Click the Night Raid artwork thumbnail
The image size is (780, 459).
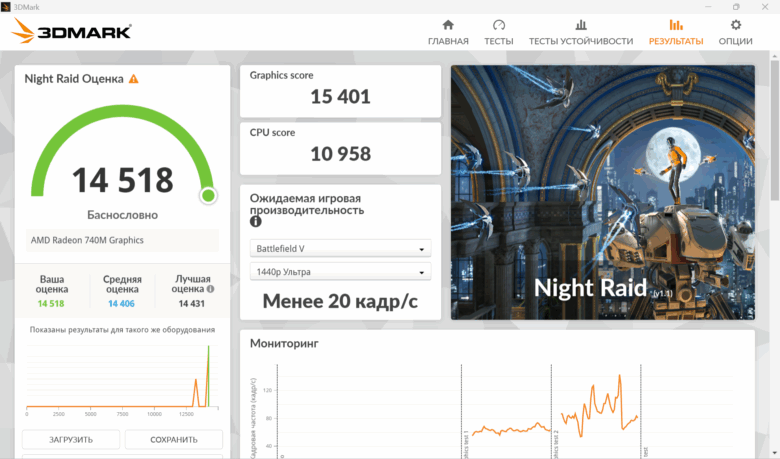click(603, 192)
